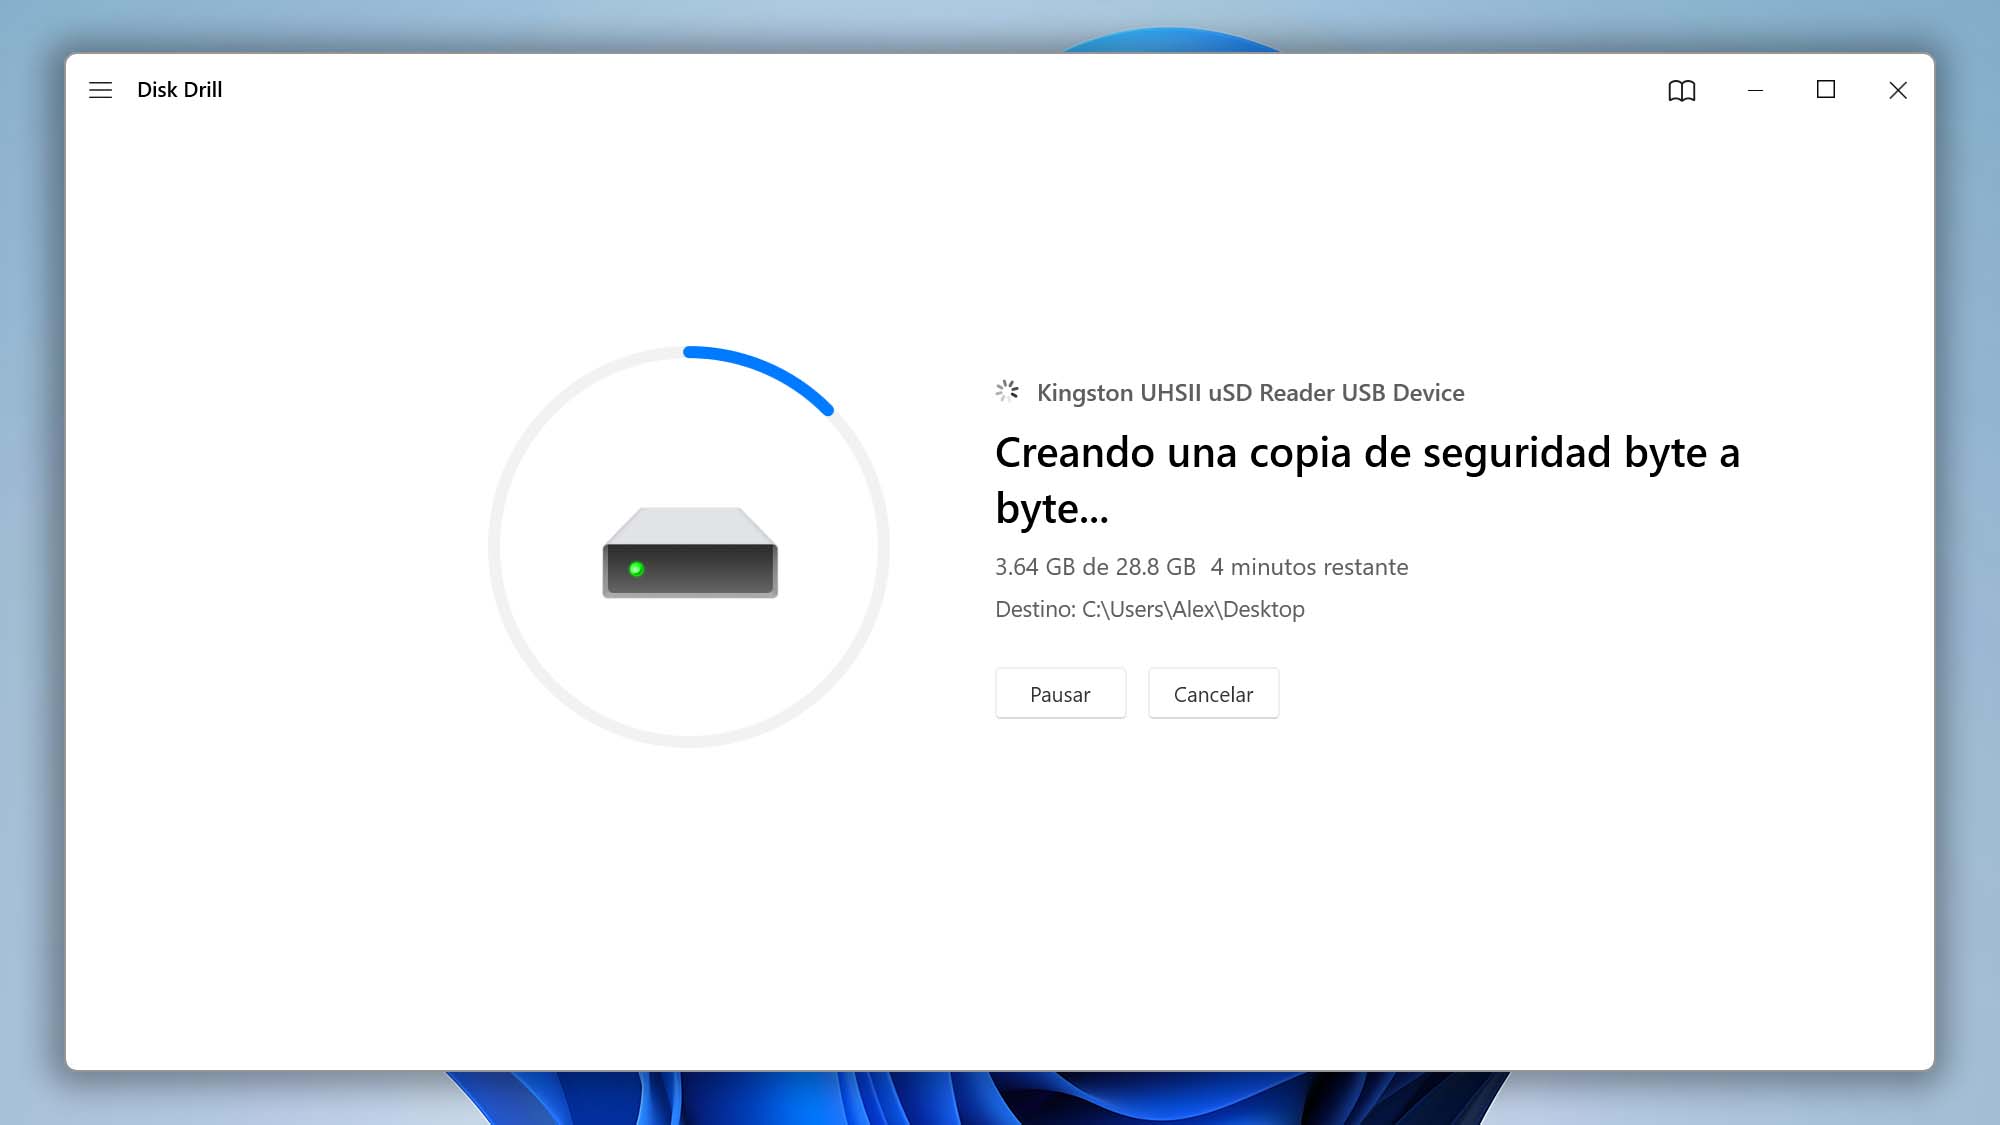Screen dimensions: 2000x1125
Task: Open the hamburger menu in Disk Drill
Action: (x=100, y=90)
